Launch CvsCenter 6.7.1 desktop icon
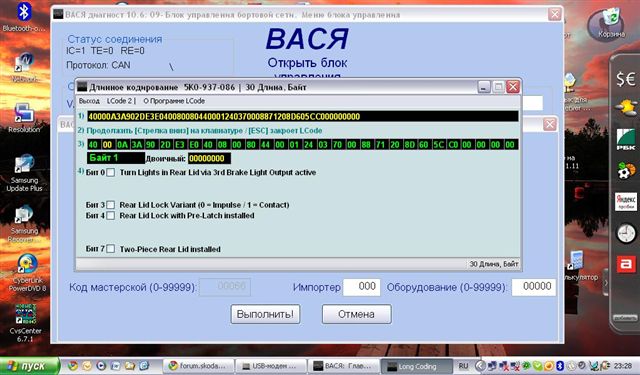Image resolution: width=640 pixels, height=375 pixels. coord(25,322)
